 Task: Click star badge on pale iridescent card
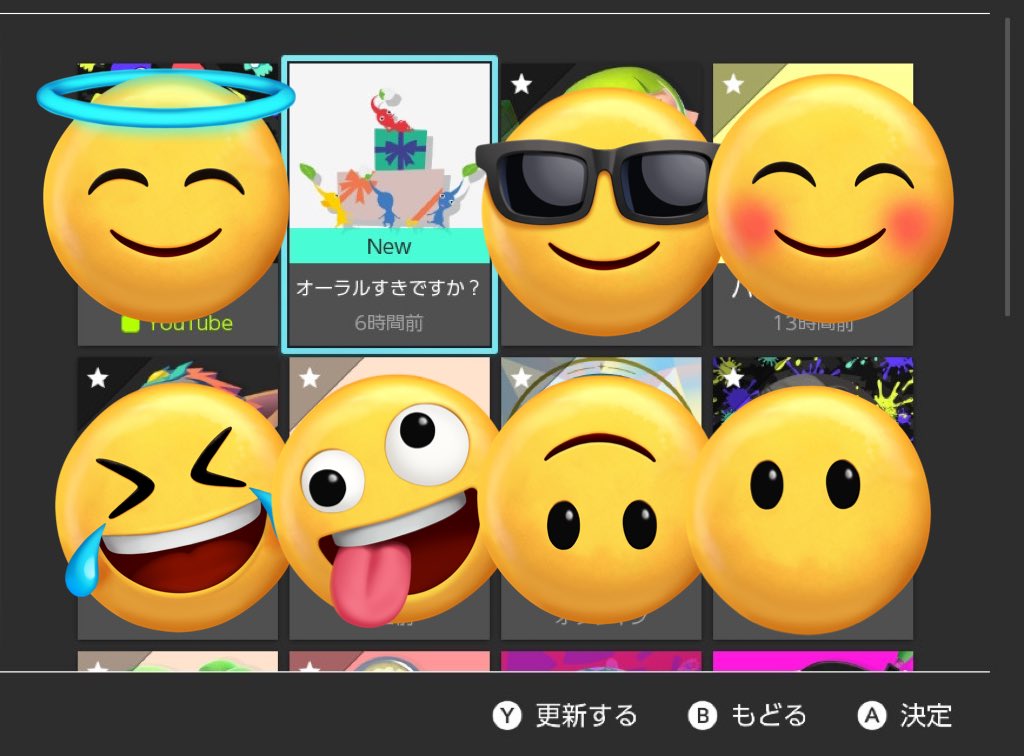coord(521,377)
